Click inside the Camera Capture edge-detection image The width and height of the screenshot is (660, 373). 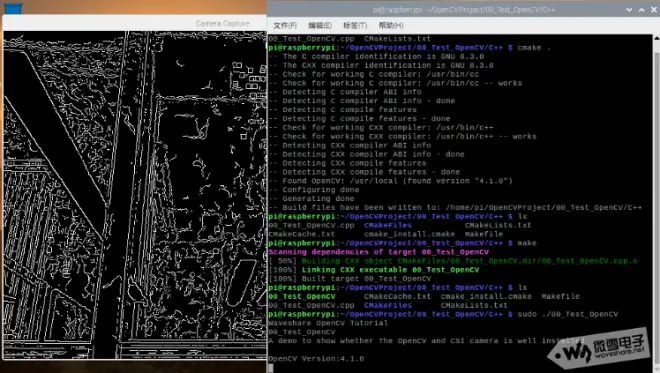135,195
